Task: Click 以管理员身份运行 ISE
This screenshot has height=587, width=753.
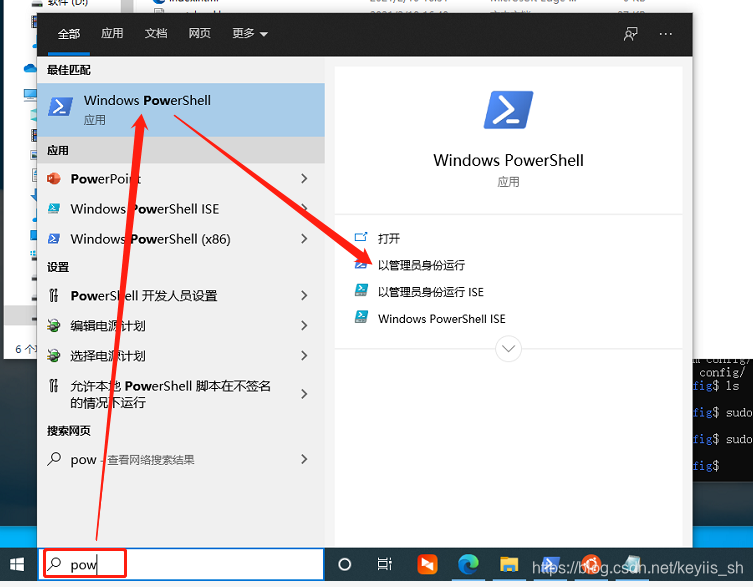Action: pos(431,292)
